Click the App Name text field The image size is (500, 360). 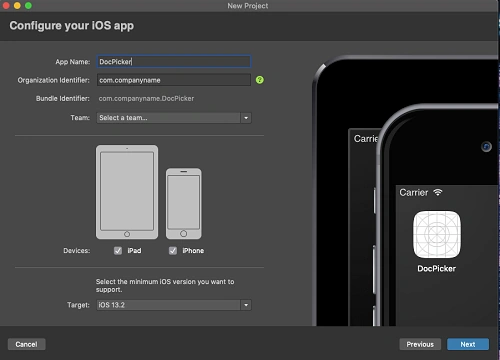point(174,62)
